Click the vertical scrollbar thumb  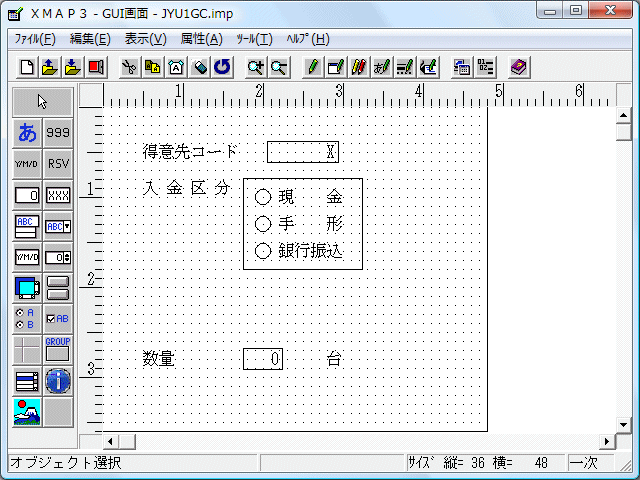point(623,132)
